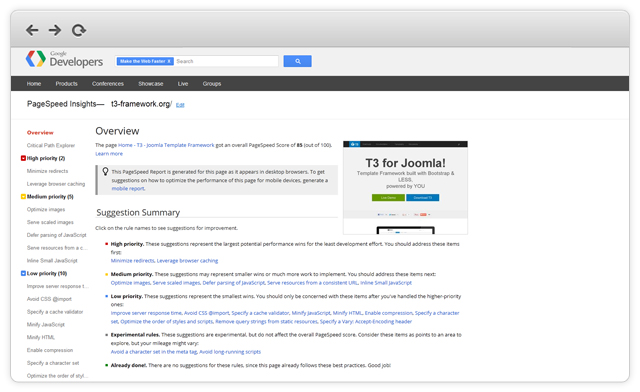
Task: Open 'Serve resources from a c...' in the sidebar
Action: 57,248
